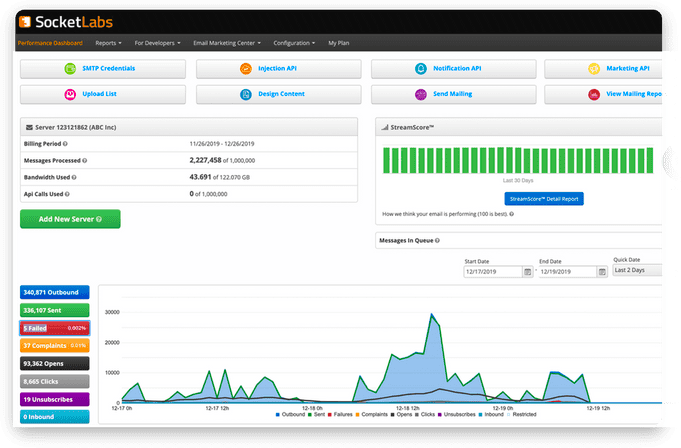
Task: Toggle the Opens legend entry
Action: [401, 415]
